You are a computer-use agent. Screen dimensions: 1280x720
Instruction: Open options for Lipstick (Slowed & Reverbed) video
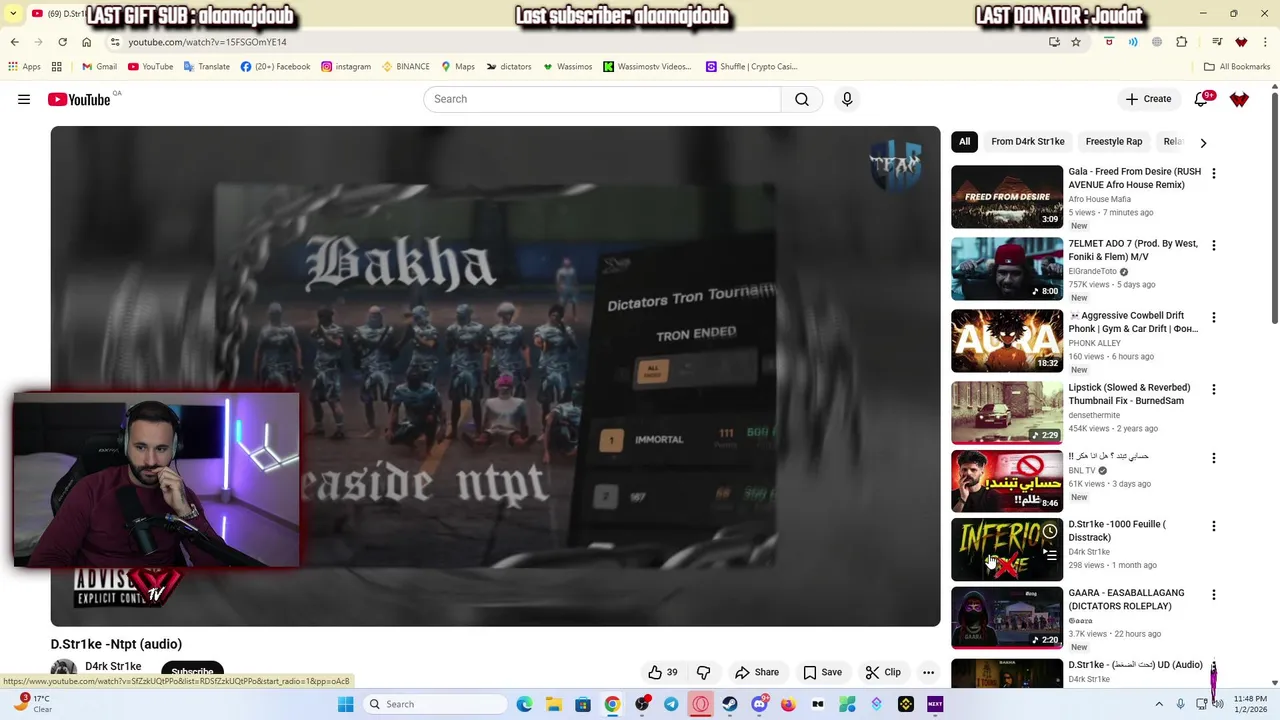click(x=1214, y=389)
